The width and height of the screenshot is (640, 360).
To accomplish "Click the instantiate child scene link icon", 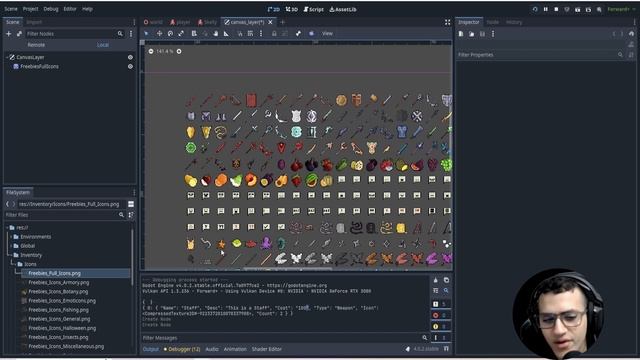I will click(19, 34).
